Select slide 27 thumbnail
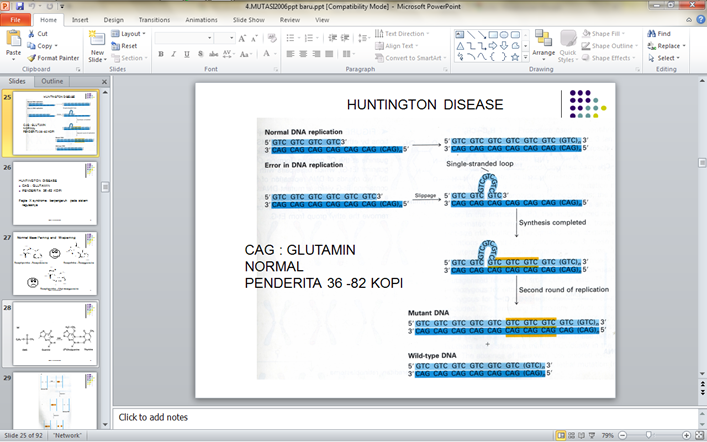This screenshot has width=707, height=442. point(55,263)
